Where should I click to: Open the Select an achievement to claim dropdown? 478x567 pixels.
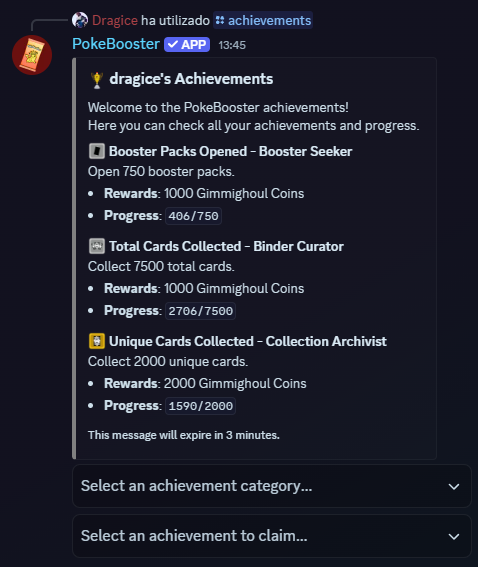point(272,536)
